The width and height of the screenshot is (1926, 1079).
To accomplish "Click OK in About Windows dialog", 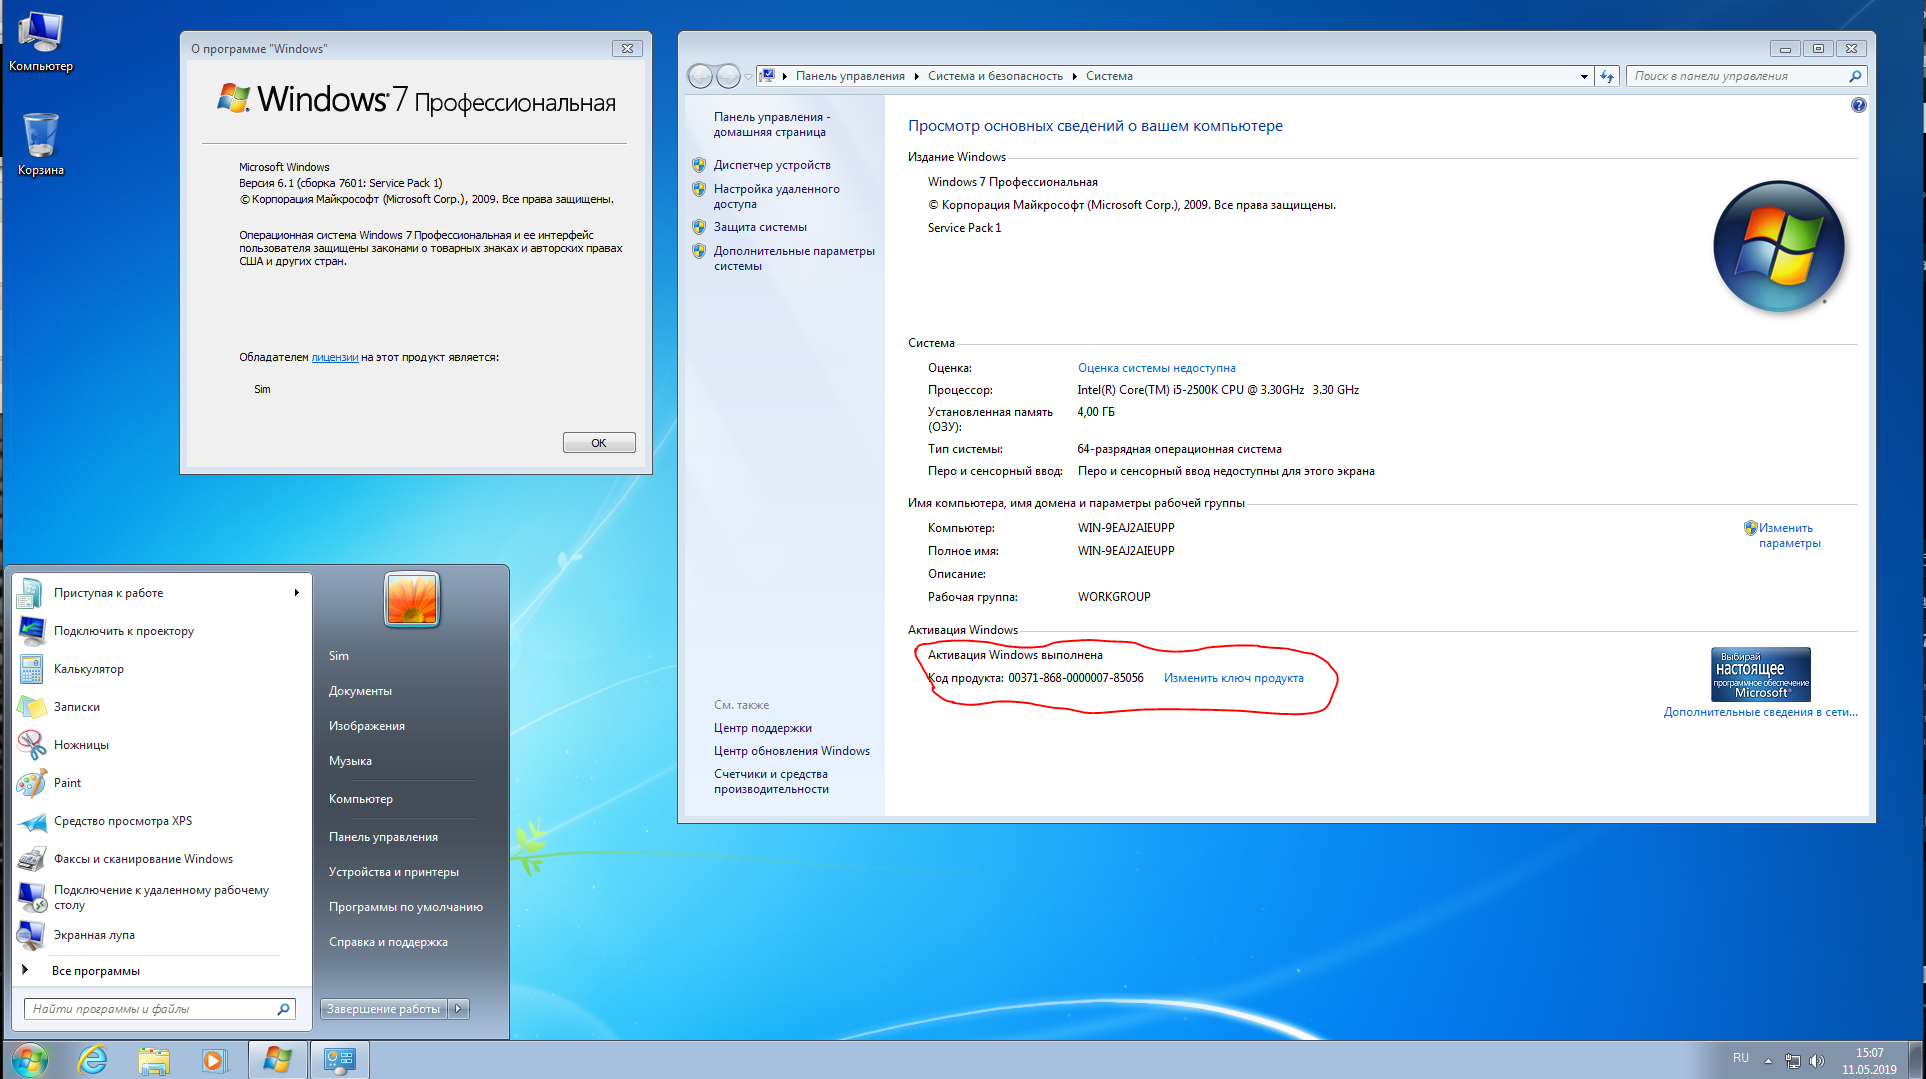I will [x=599, y=443].
